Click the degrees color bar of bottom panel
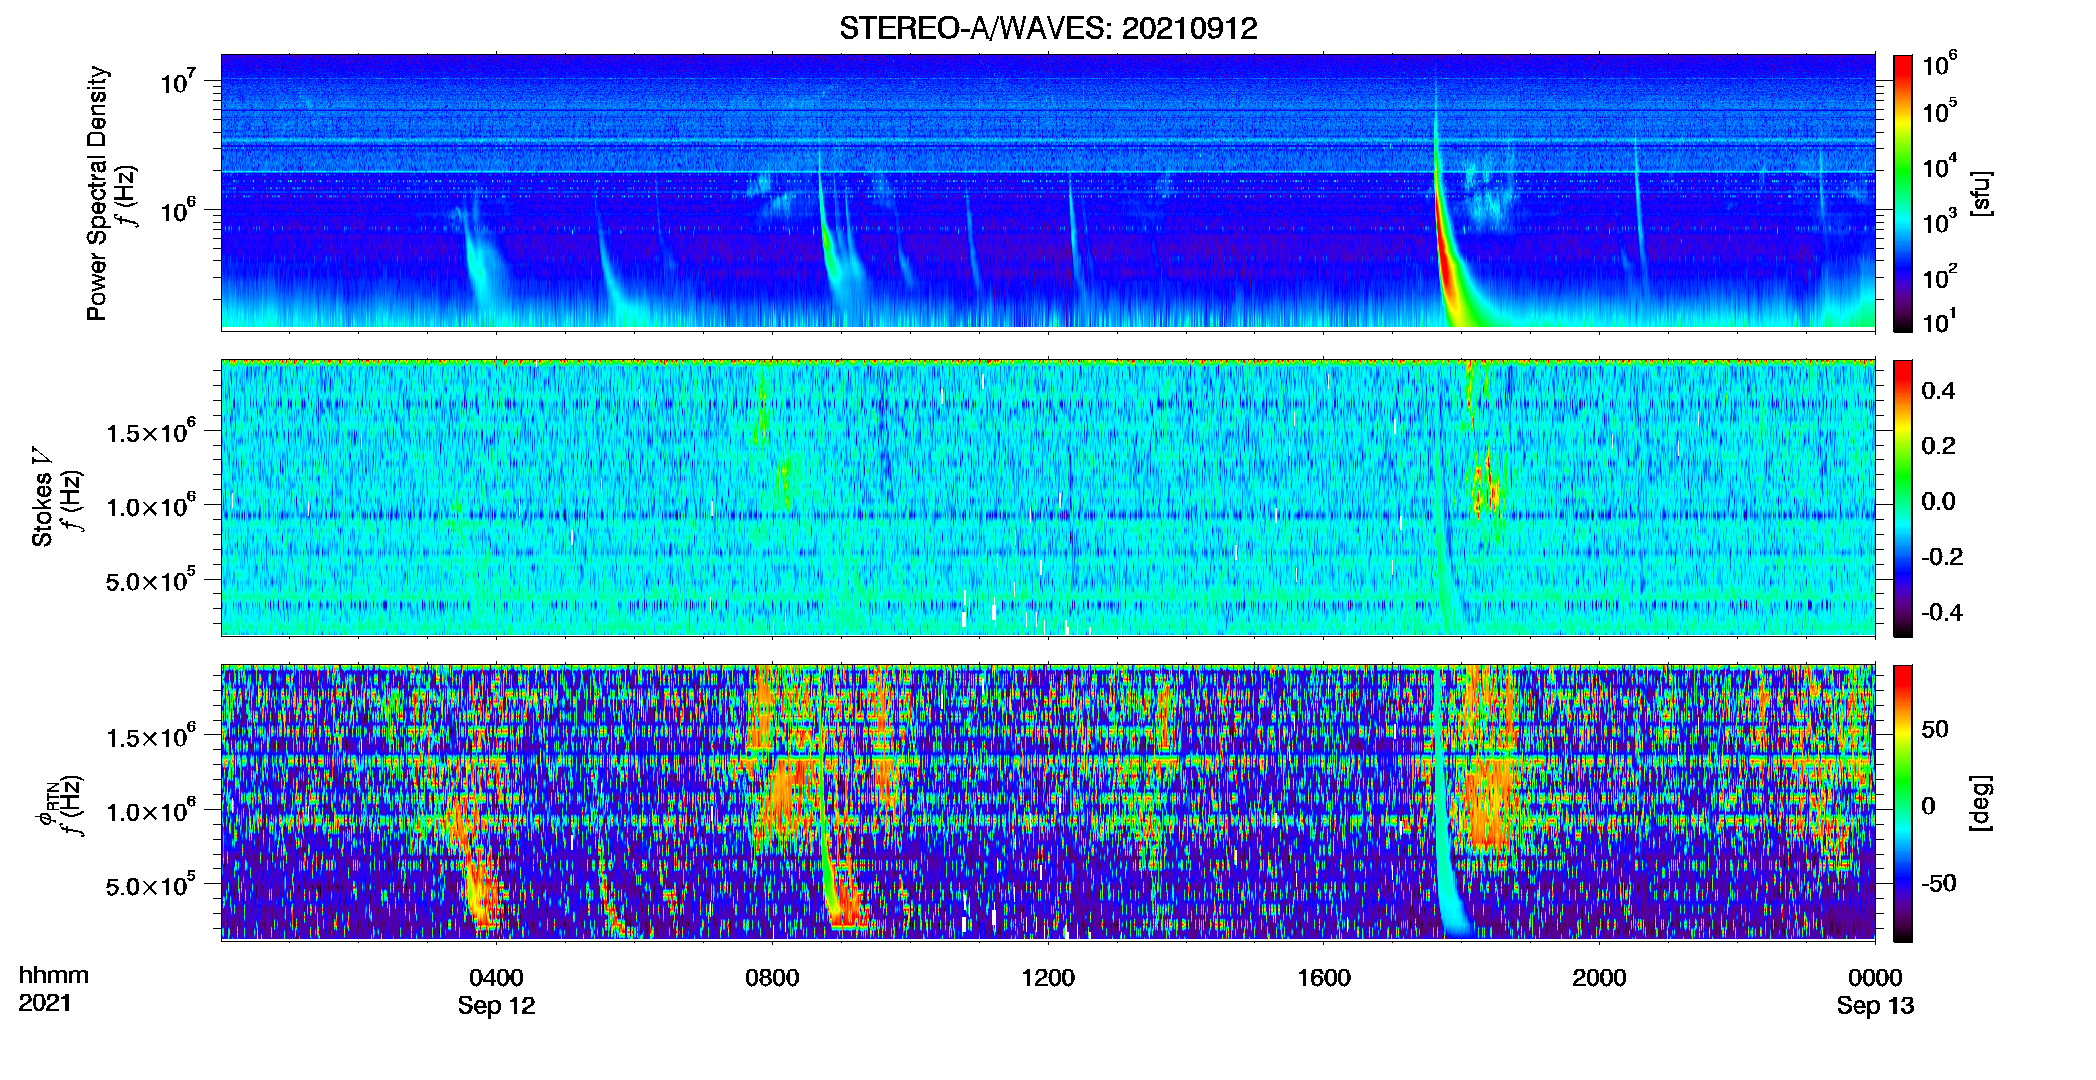Image resolution: width=2096 pixels, height=1080 pixels. 1903,803
